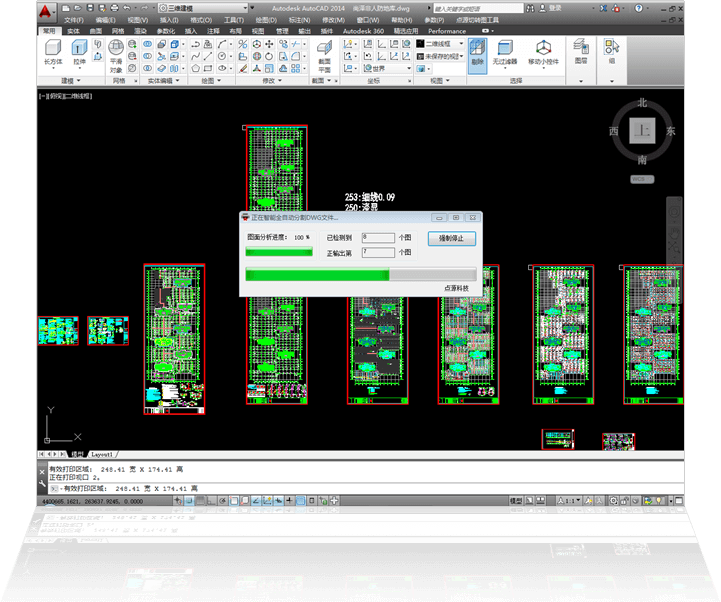Click the 点源科技 link in dialog
Screen dimensions: 721x602
(458, 288)
